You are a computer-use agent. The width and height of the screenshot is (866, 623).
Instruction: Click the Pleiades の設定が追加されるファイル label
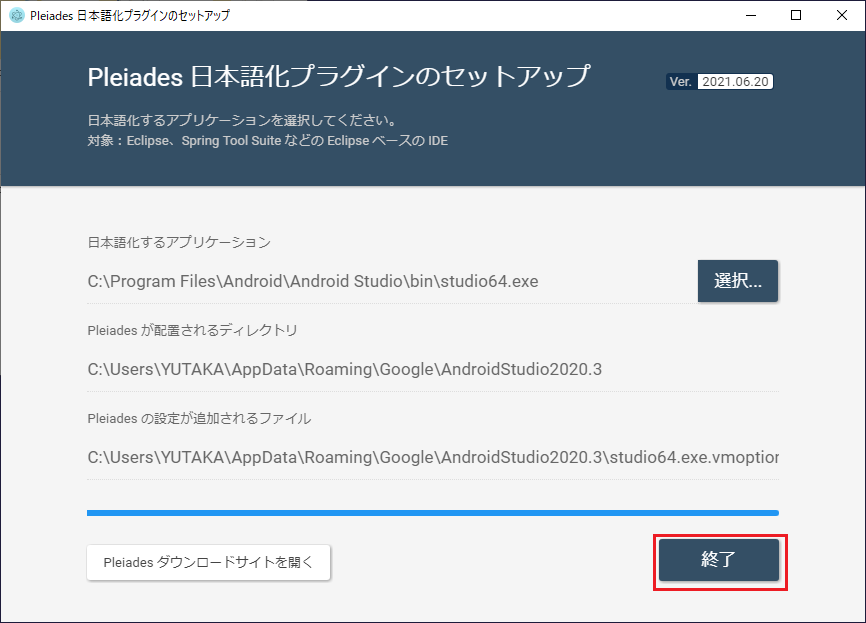pyautogui.click(x=199, y=419)
